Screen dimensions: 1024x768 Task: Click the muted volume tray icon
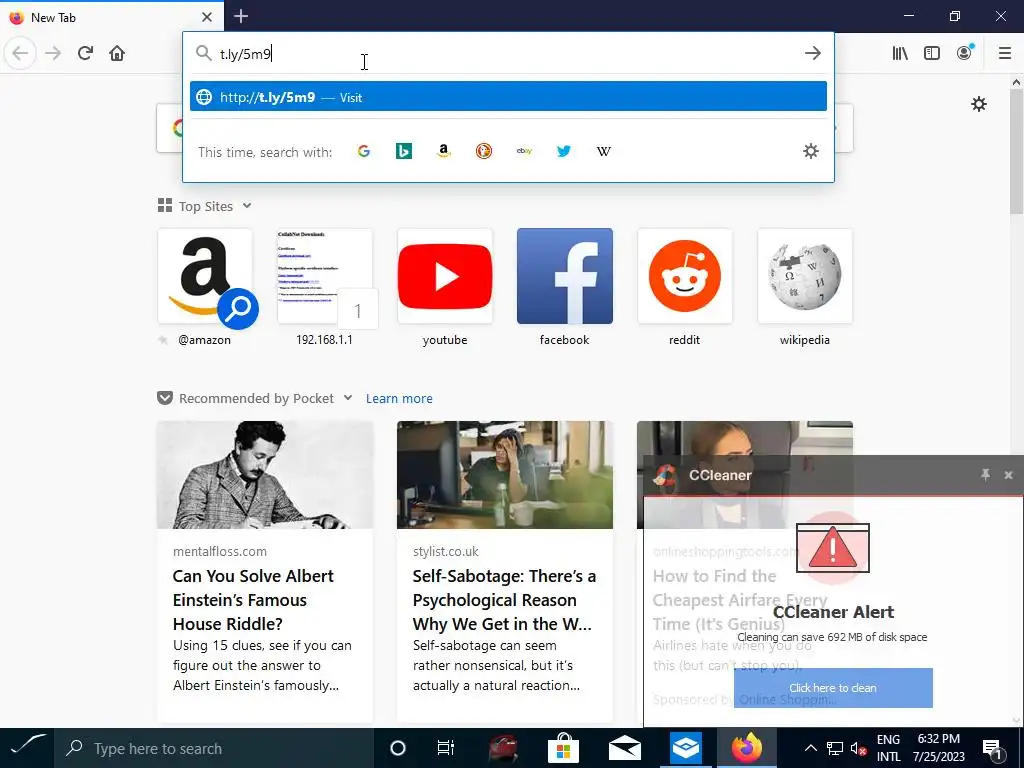[858, 748]
